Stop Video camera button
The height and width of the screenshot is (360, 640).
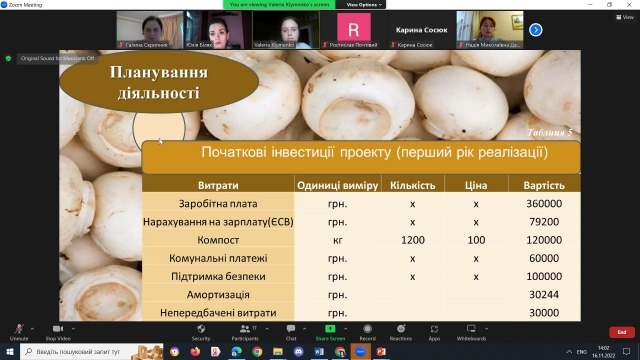click(58, 332)
